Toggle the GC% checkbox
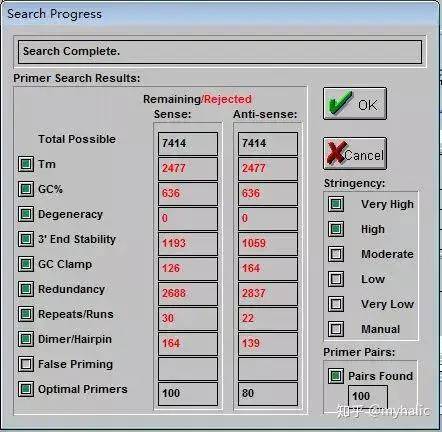The image size is (442, 432). [x=26, y=189]
